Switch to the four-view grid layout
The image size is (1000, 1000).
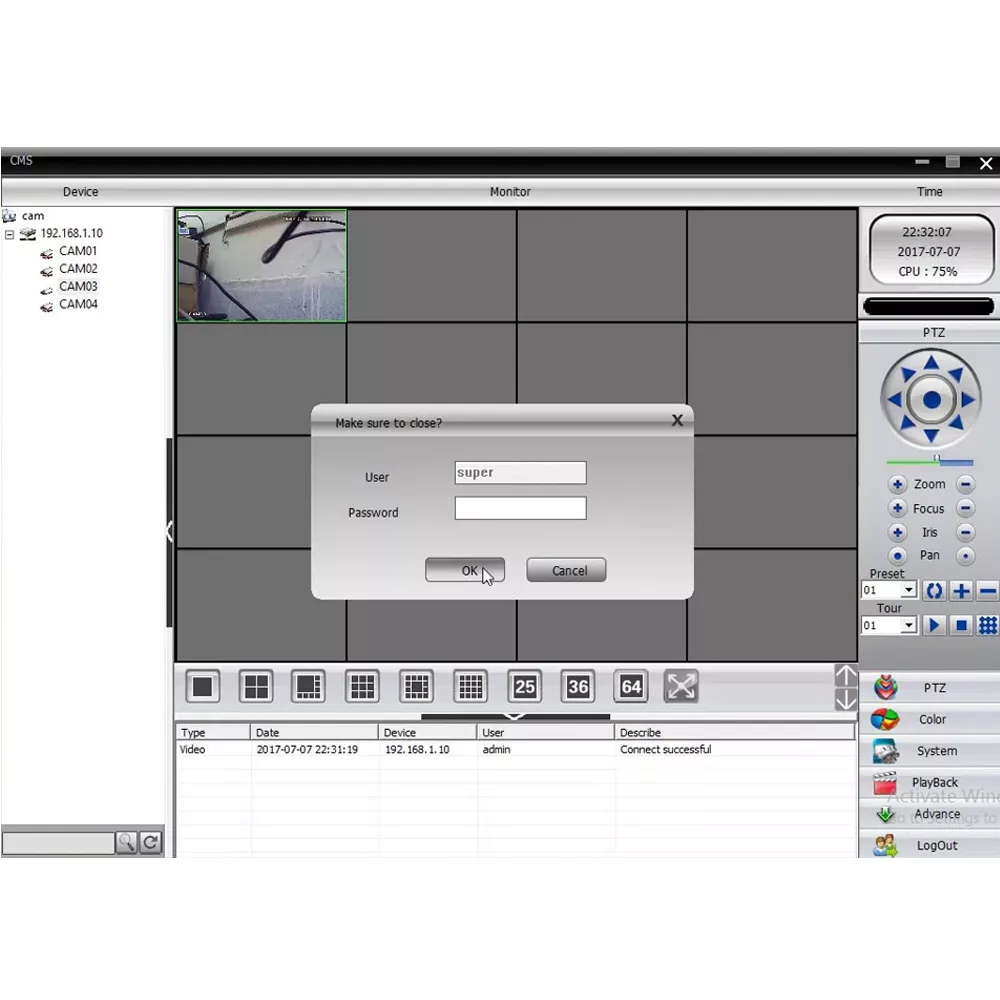(256, 686)
